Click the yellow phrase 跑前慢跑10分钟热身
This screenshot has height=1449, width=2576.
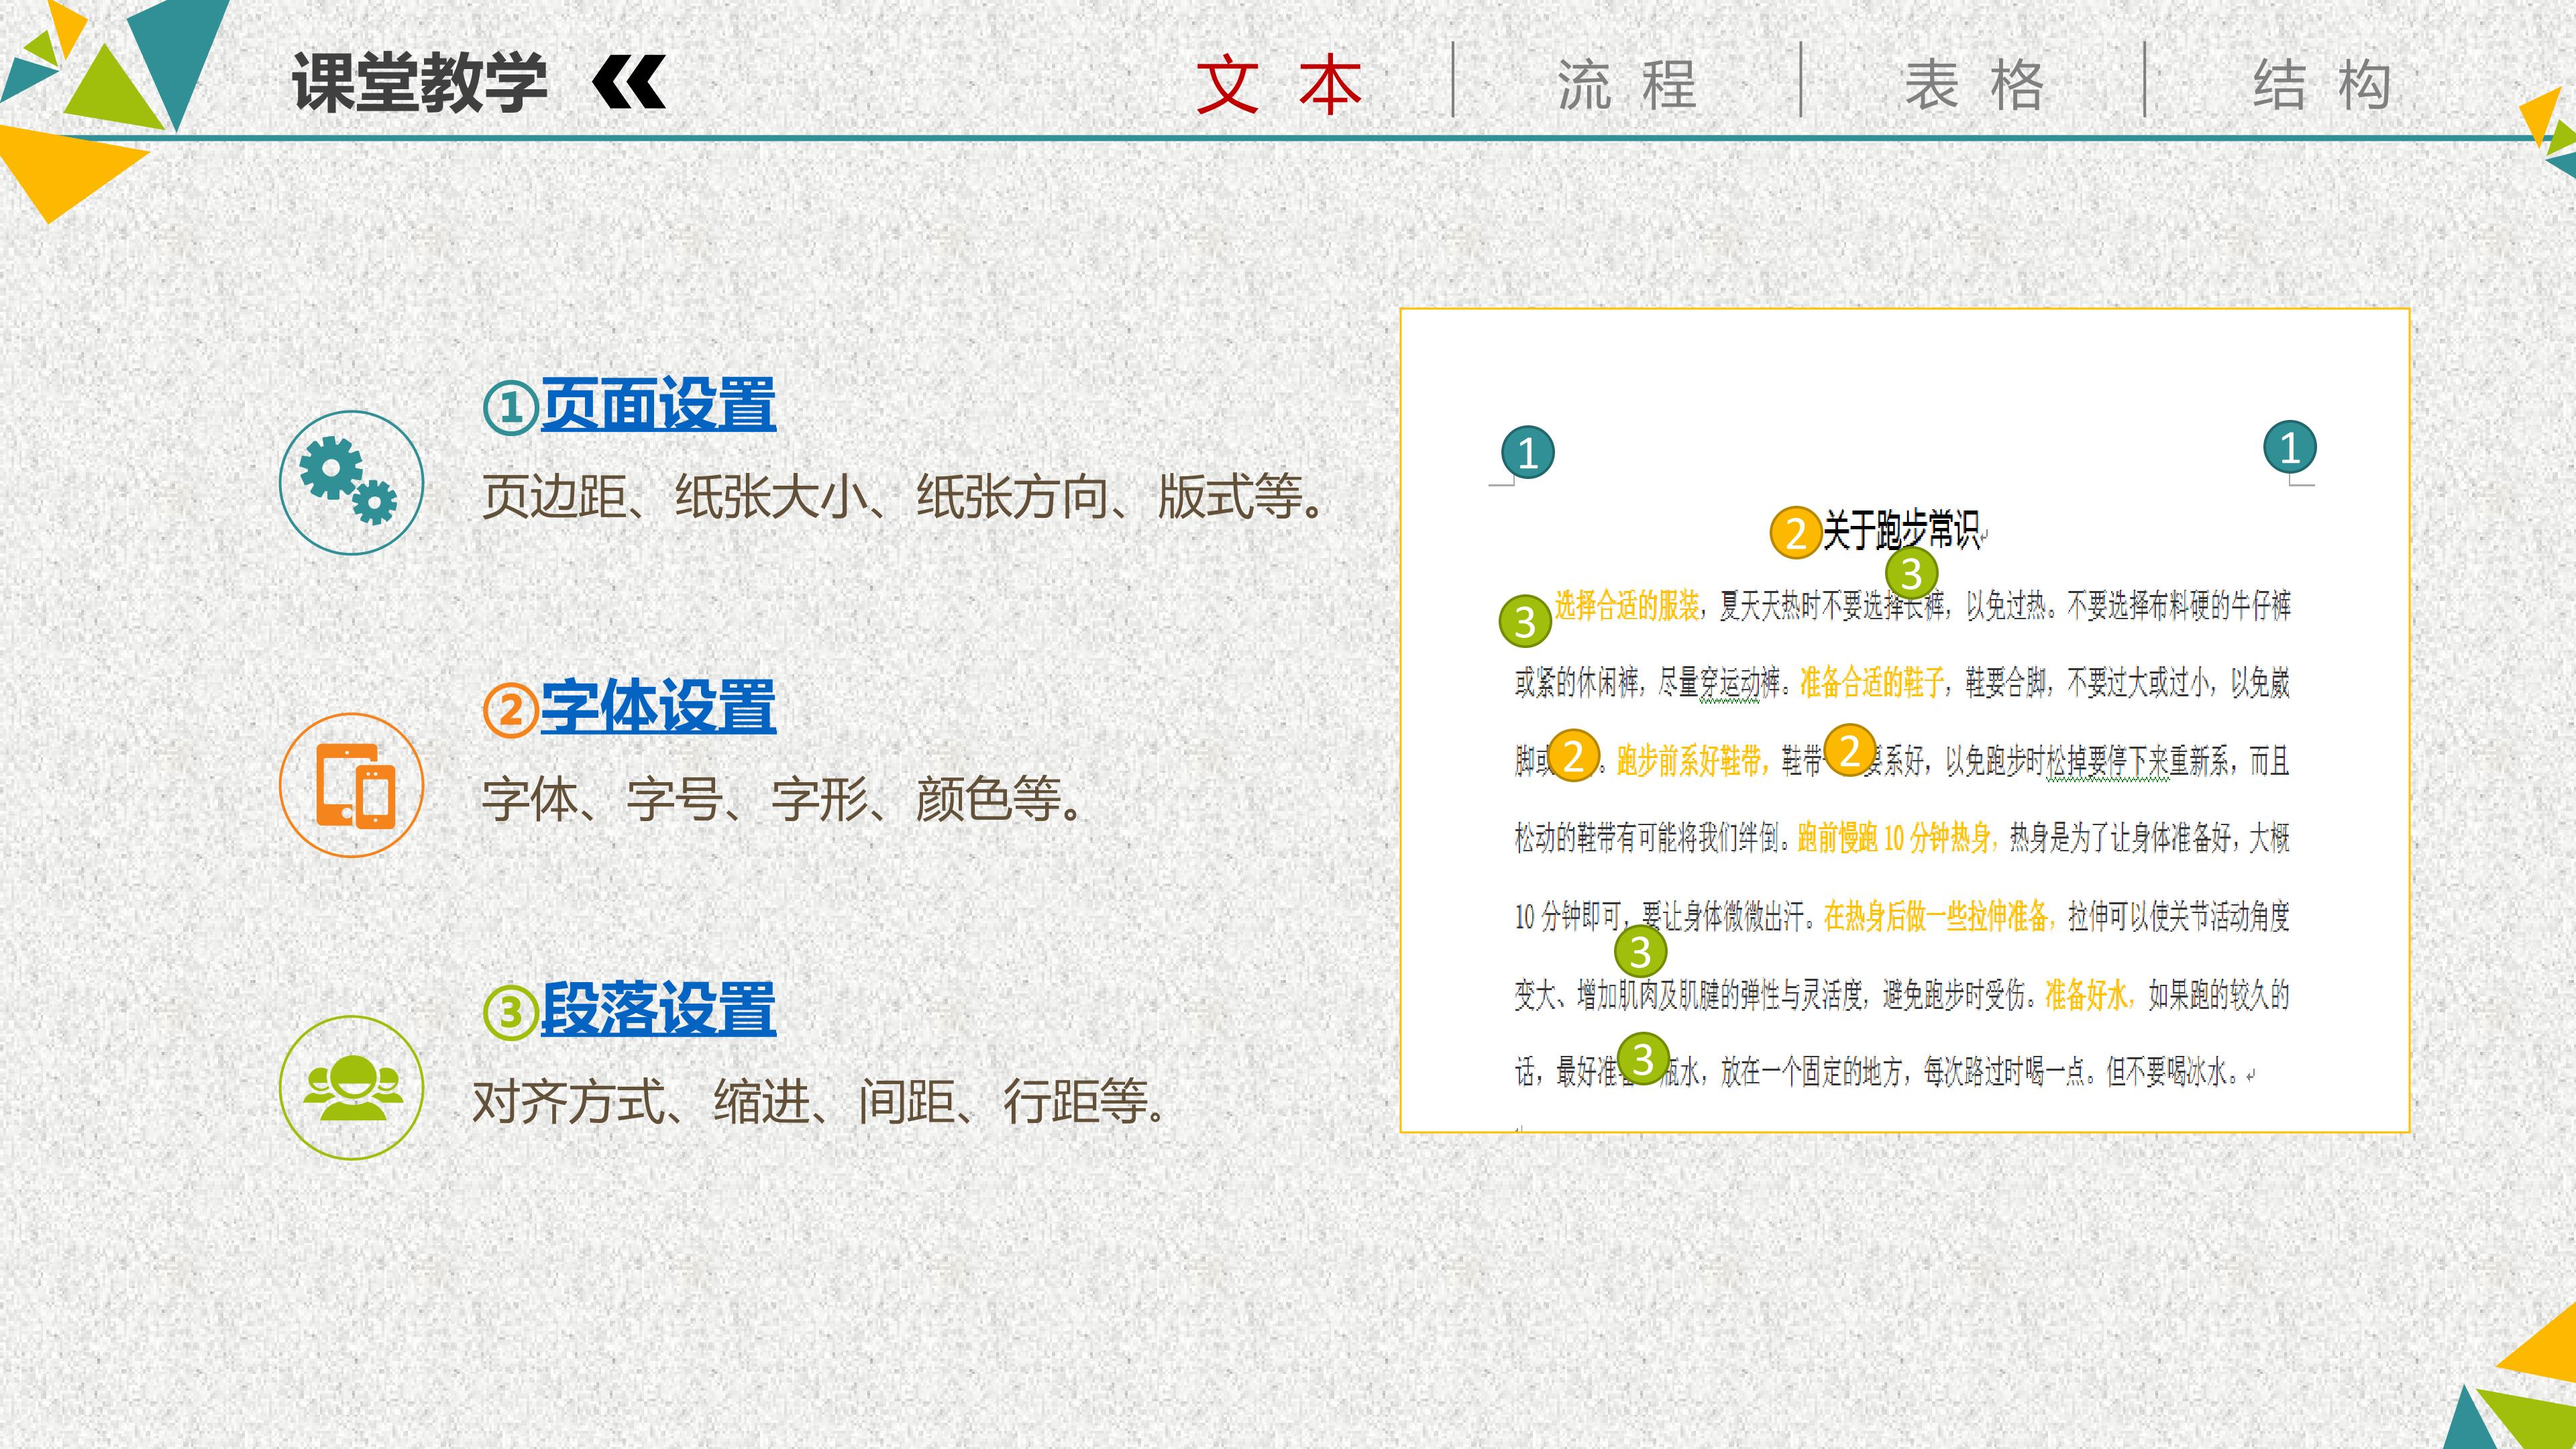(1895, 838)
